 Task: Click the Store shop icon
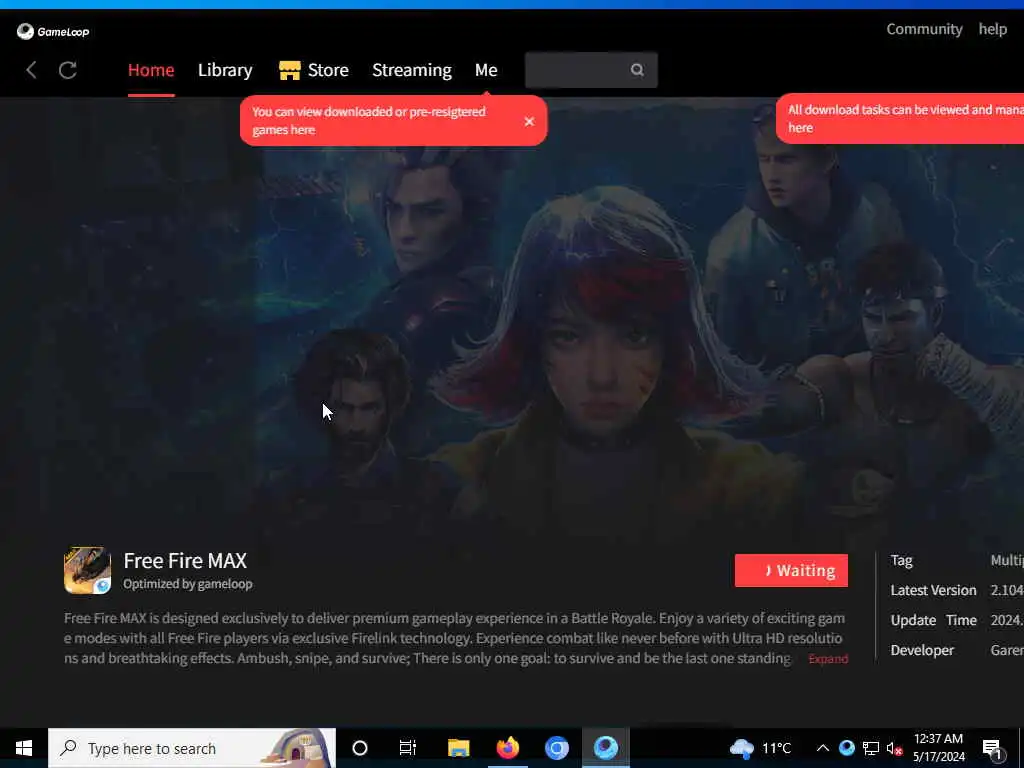(289, 70)
